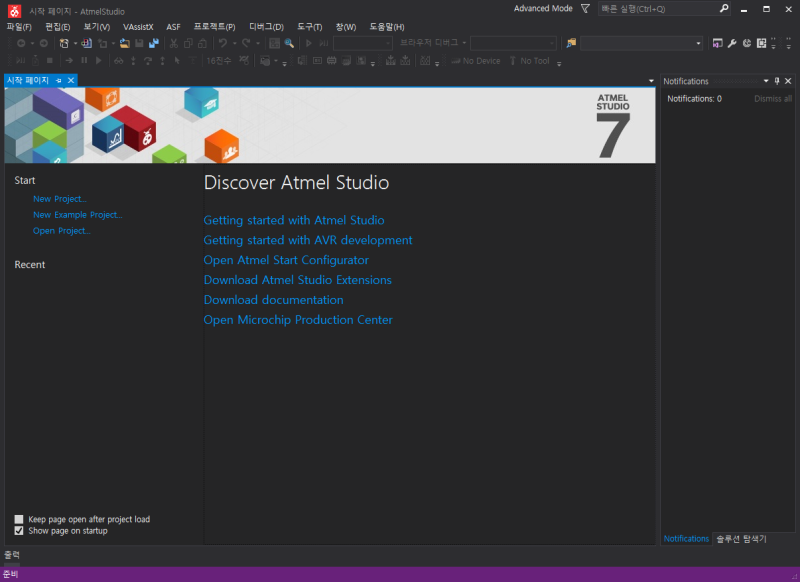Click the Save All toolbar icon
The image size is (800, 582).
click(154, 43)
